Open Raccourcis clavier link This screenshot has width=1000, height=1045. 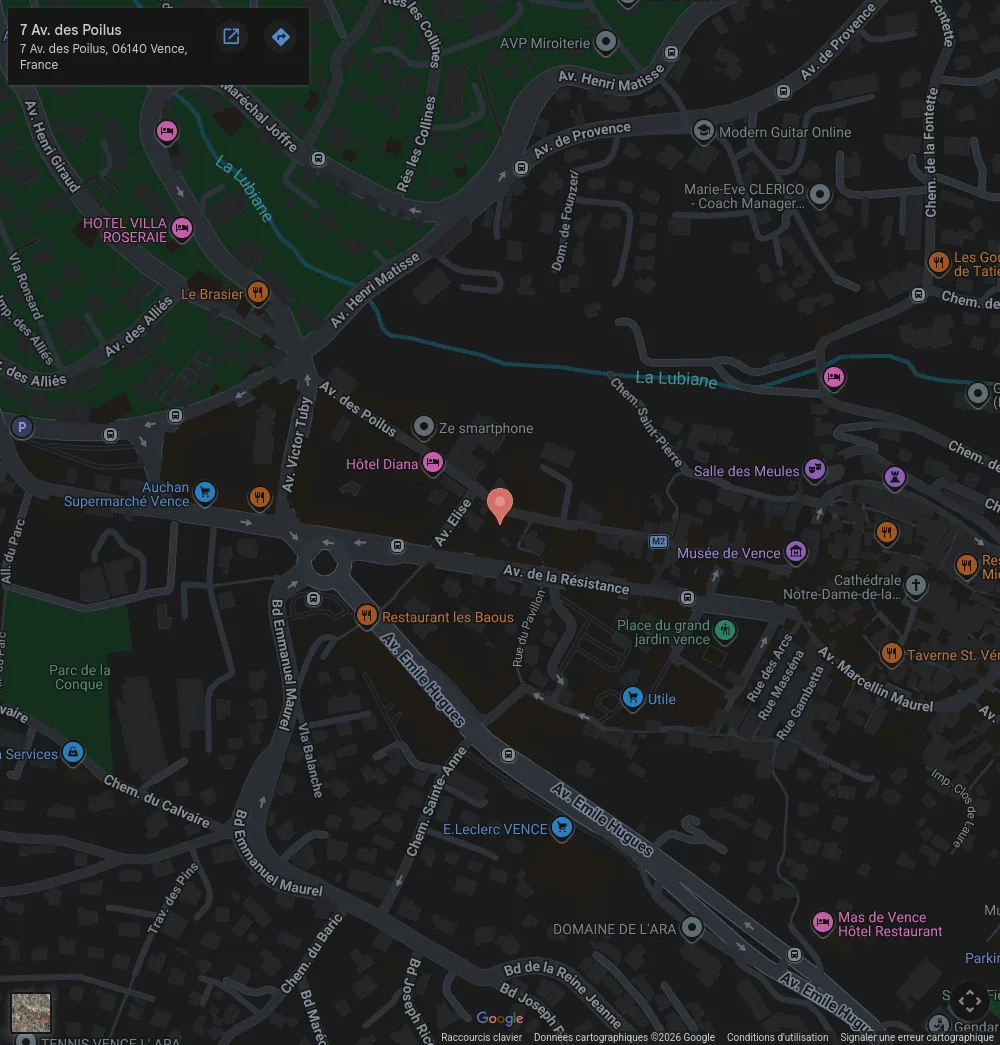pyautogui.click(x=481, y=1038)
